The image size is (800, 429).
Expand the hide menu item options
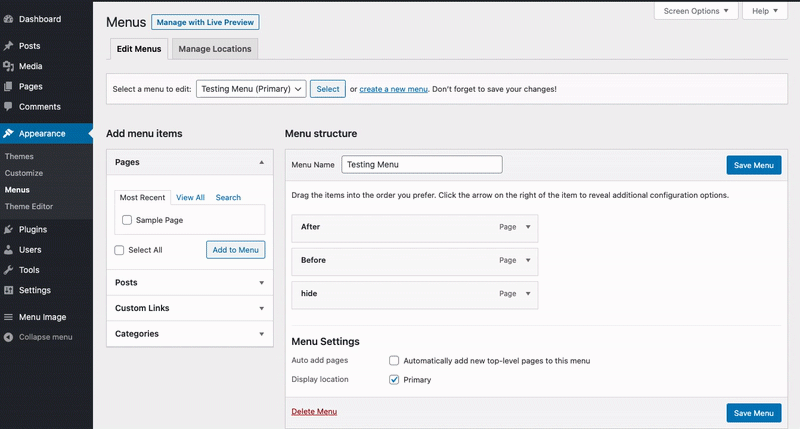coord(528,293)
